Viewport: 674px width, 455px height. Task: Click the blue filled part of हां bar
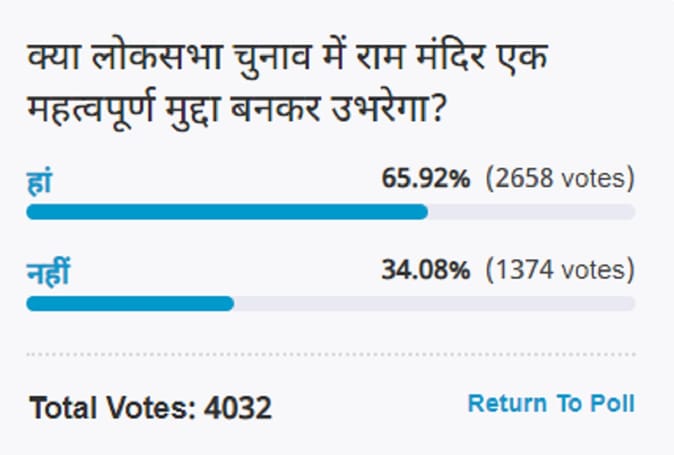[x=226, y=212]
